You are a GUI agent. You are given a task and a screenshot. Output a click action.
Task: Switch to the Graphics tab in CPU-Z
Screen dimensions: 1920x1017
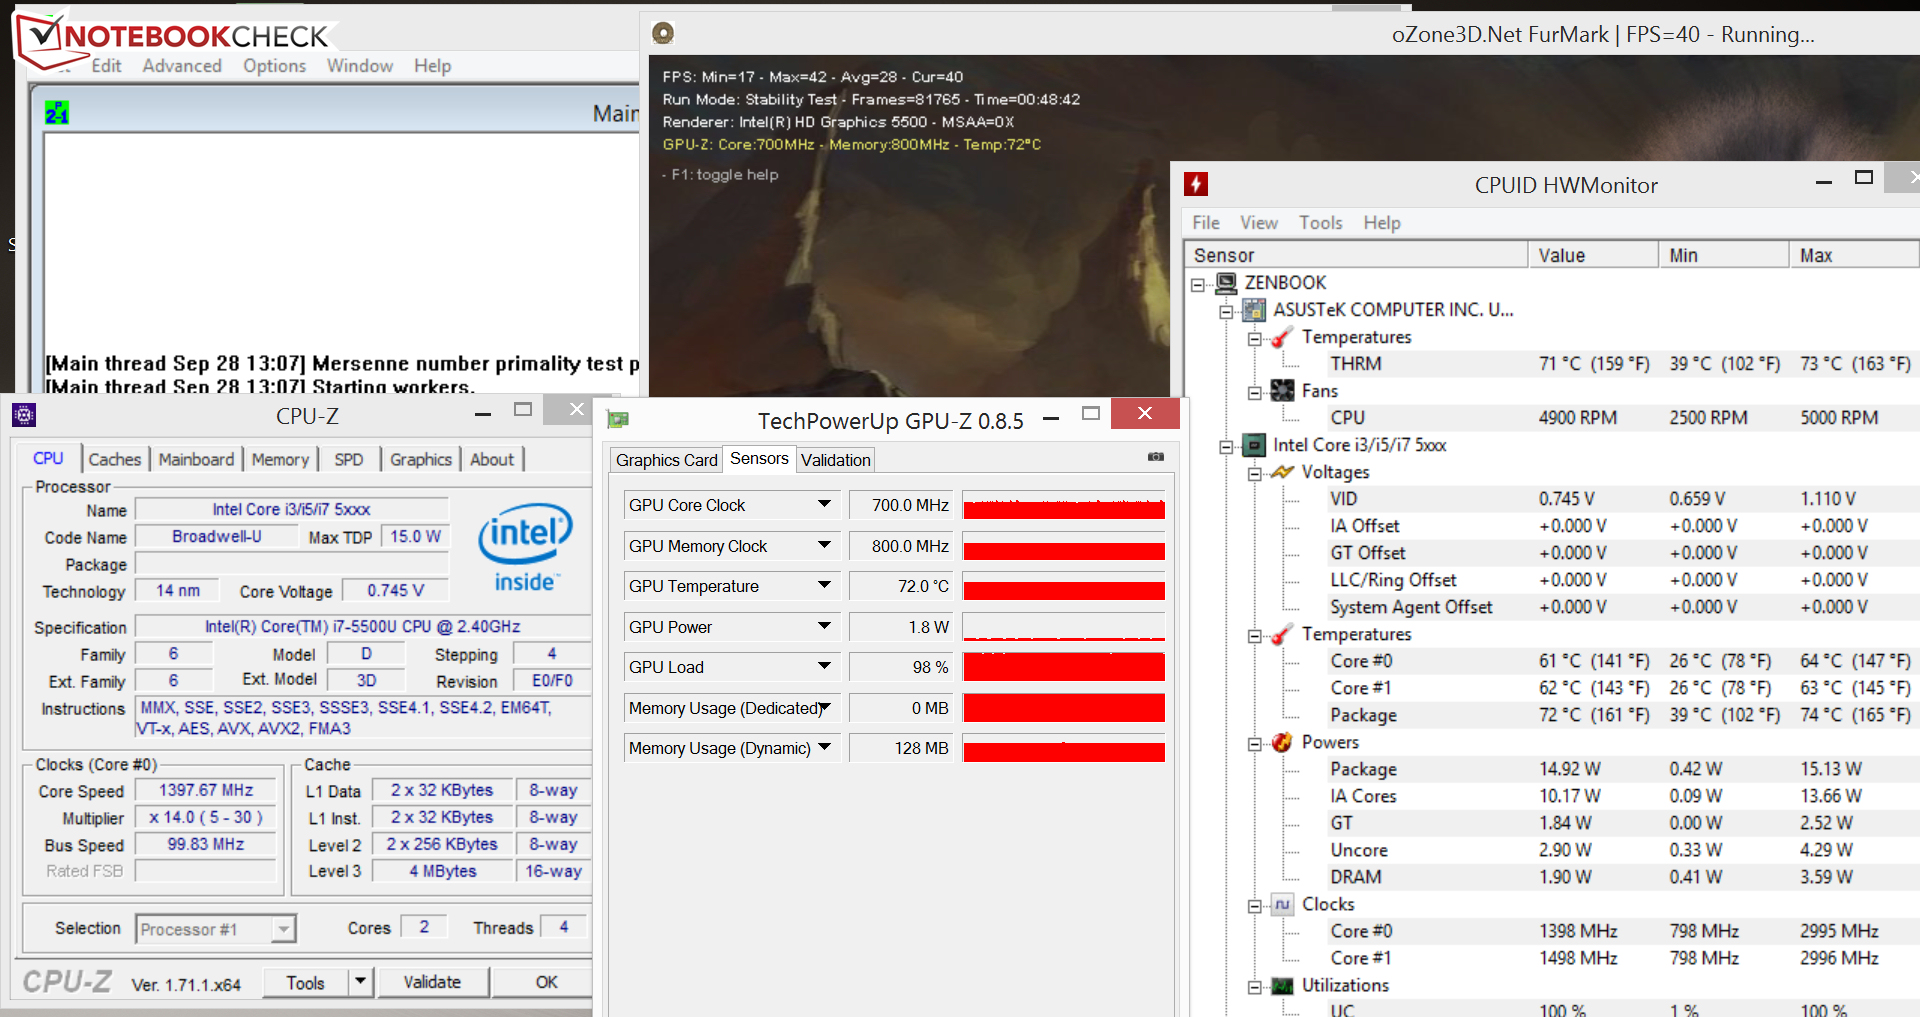tap(421, 459)
